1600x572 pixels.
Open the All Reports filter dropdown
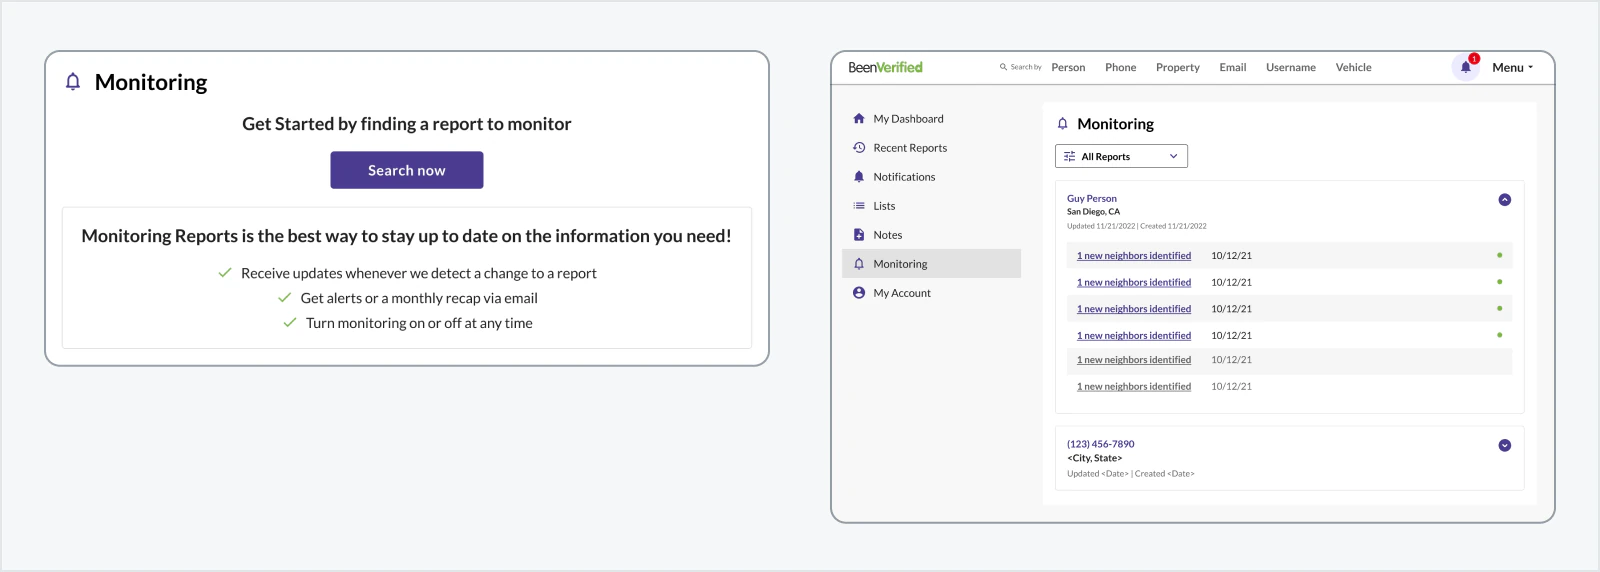[1121, 156]
